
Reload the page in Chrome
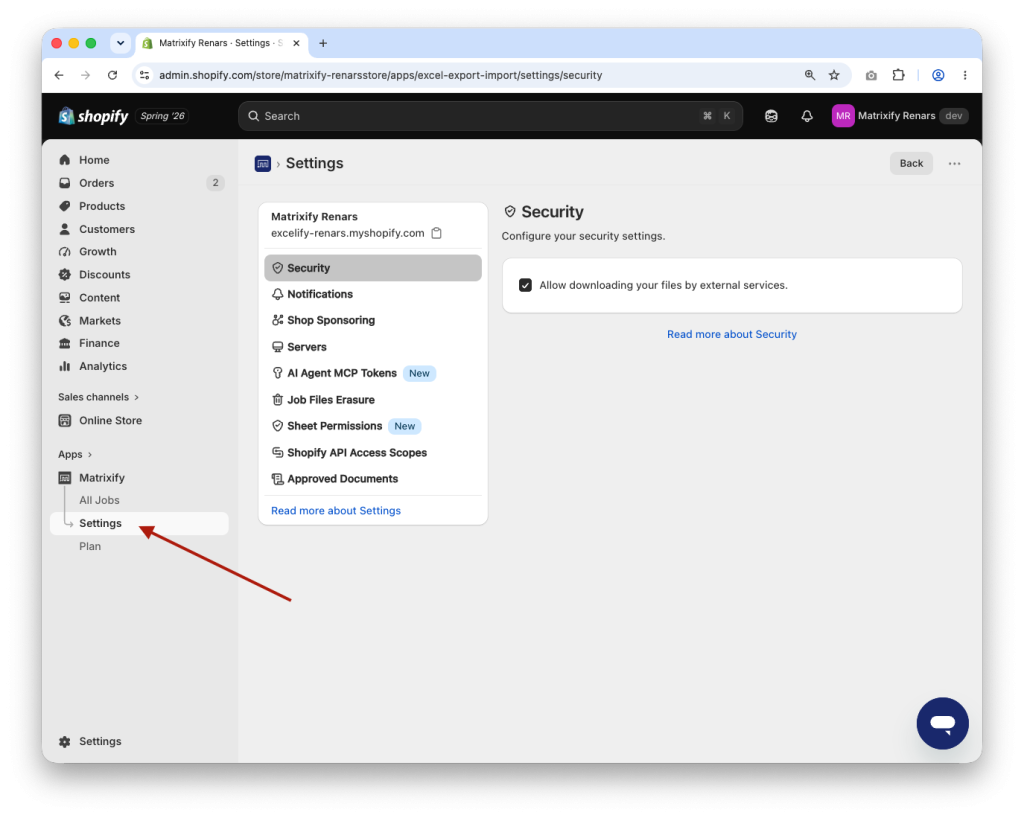click(x=112, y=75)
